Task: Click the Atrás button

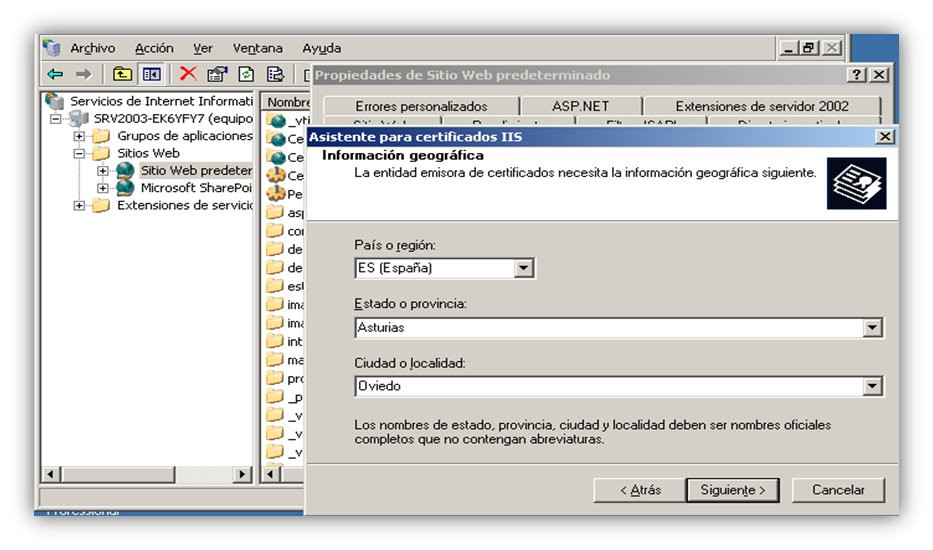Action: tap(640, 490)
